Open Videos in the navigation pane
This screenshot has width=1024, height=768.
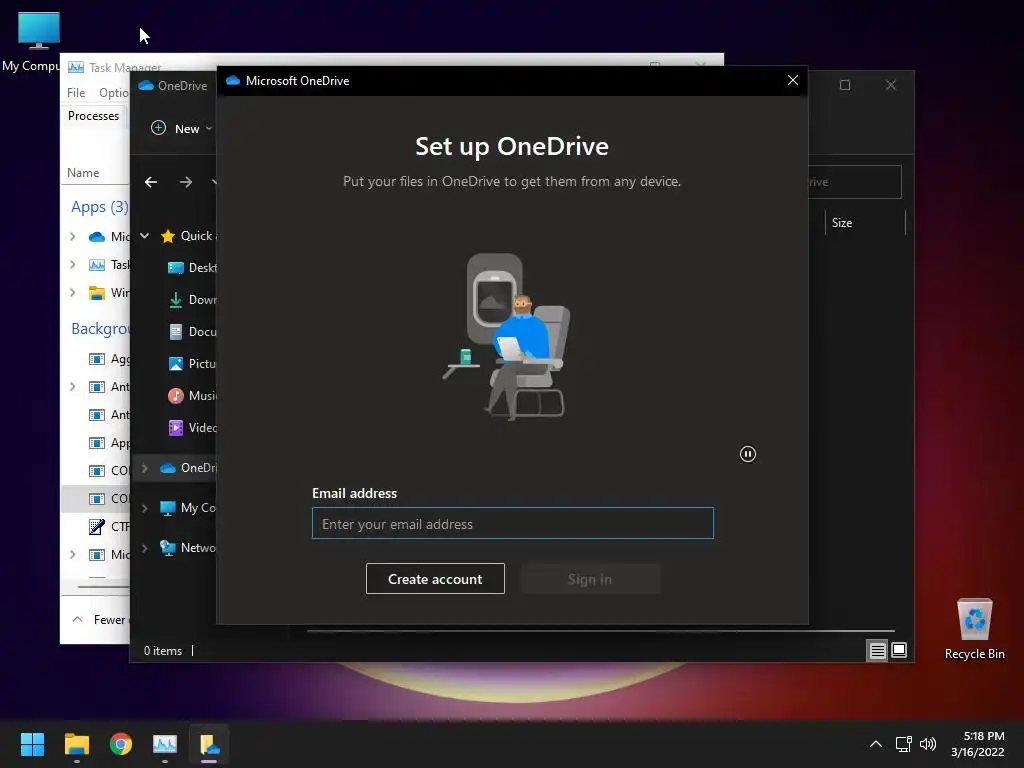click(x=192, y=428)
